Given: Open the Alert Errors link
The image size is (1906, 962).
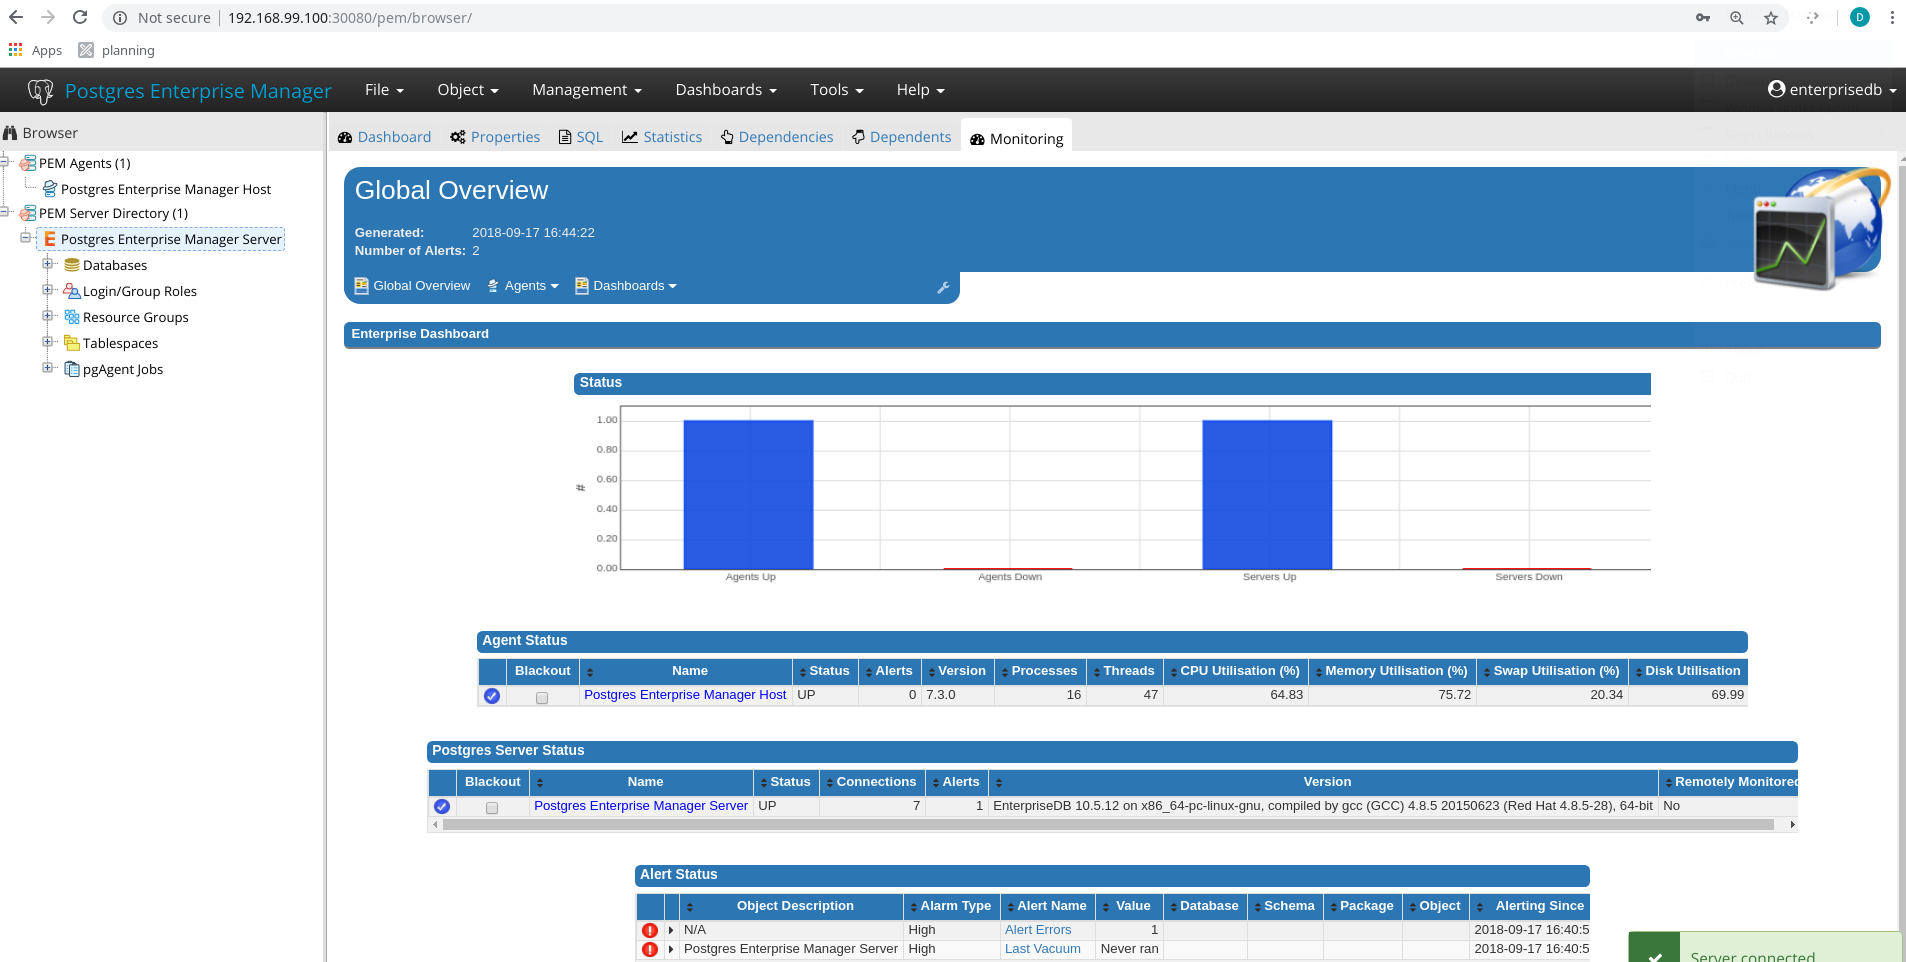Looking at the screenshot, I should 1038,930.
